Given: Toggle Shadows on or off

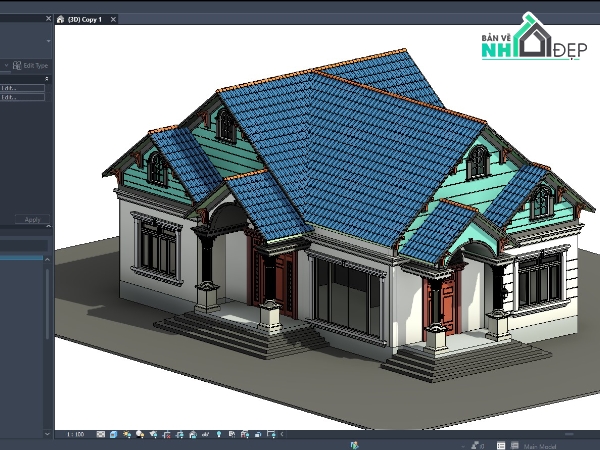Looking at the screenshot, I should [140, 434].
